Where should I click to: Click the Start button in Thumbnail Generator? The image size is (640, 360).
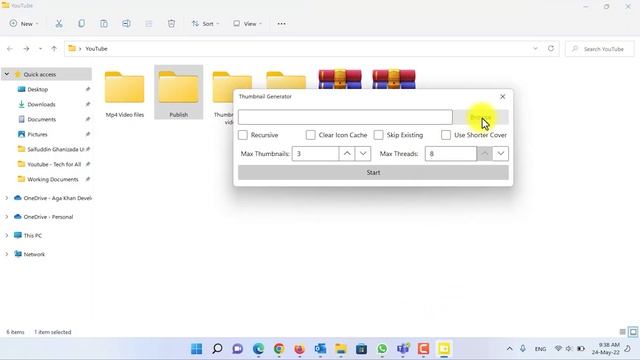[x=373, y=172]
